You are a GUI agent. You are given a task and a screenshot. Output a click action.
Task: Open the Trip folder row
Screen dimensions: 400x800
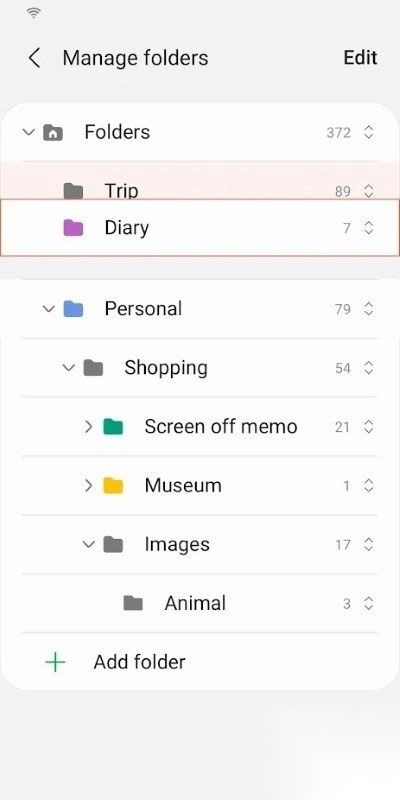click(x=200, y=190)
